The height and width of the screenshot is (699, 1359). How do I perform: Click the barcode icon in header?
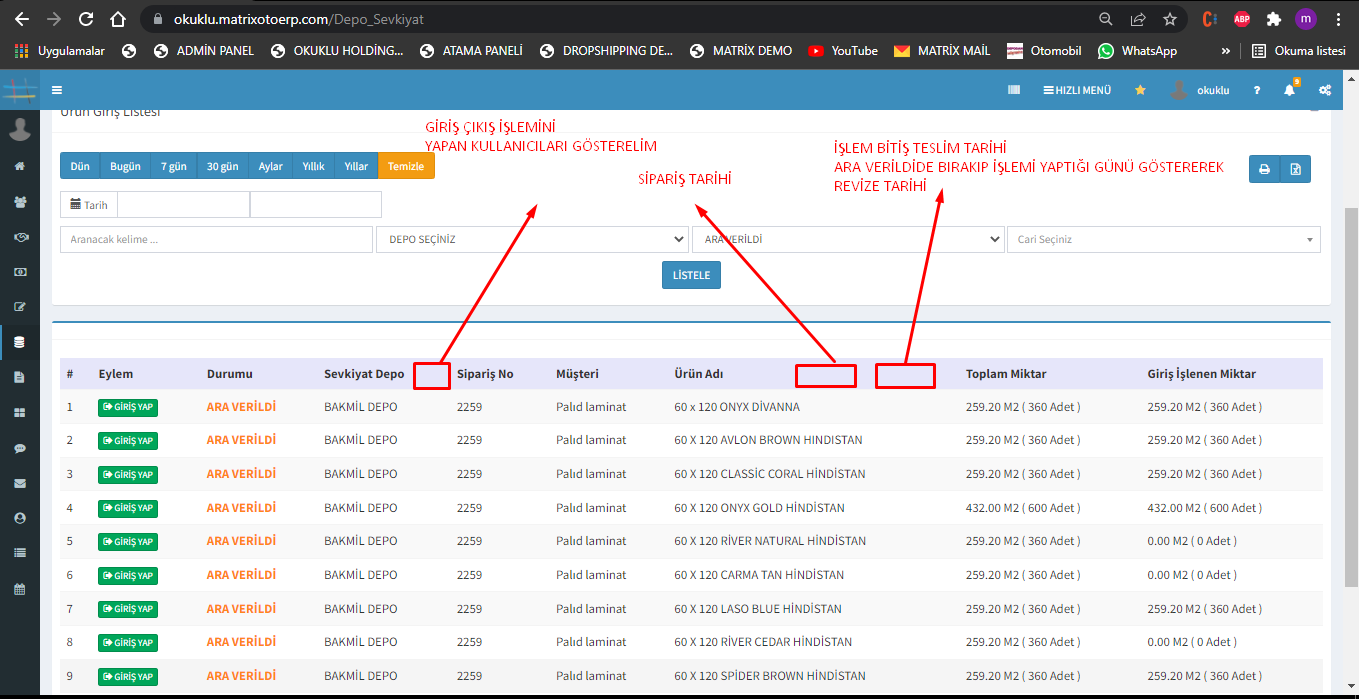tap(1014, 90)
